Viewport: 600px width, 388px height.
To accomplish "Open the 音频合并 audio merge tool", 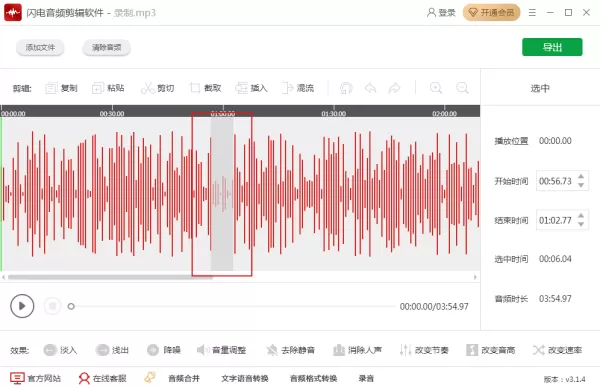I will pyautogui.click(x=184, y=378).
